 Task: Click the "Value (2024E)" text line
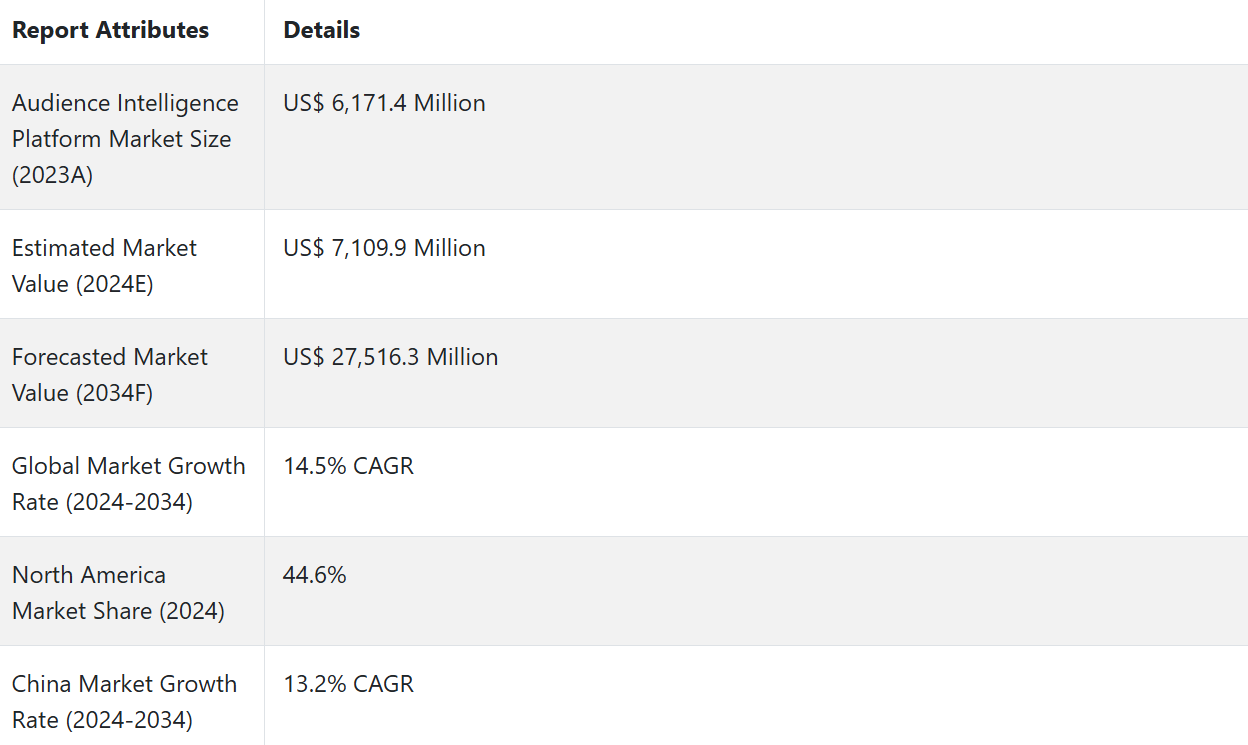click(x=82, y=284)
